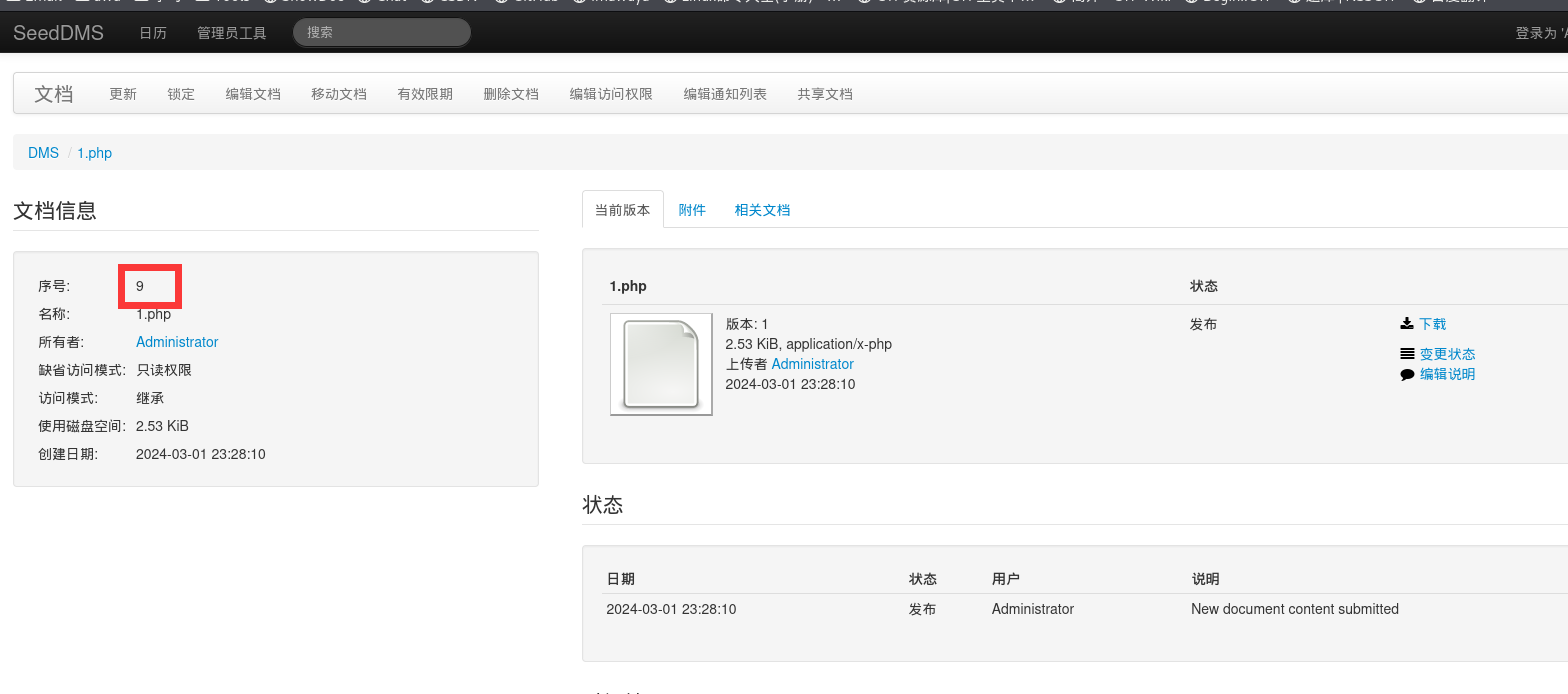Click 更新 in document toolbar

pyautogui.click(x=123, y=94)
